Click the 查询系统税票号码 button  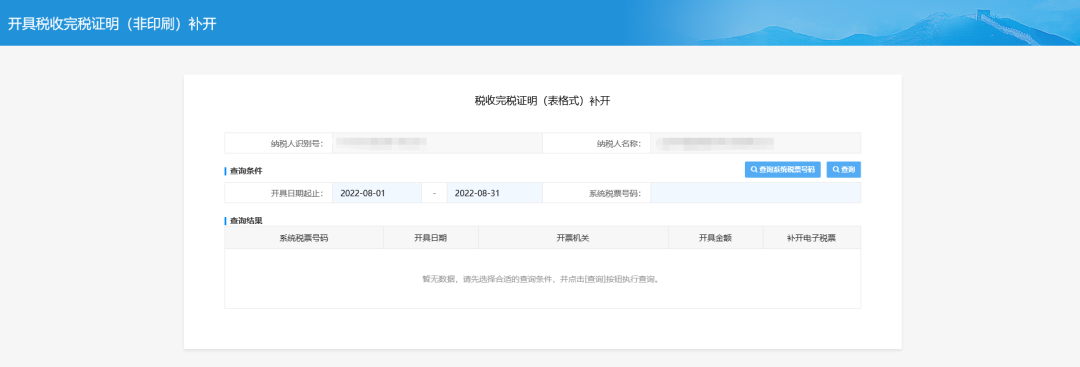[782, 169]
